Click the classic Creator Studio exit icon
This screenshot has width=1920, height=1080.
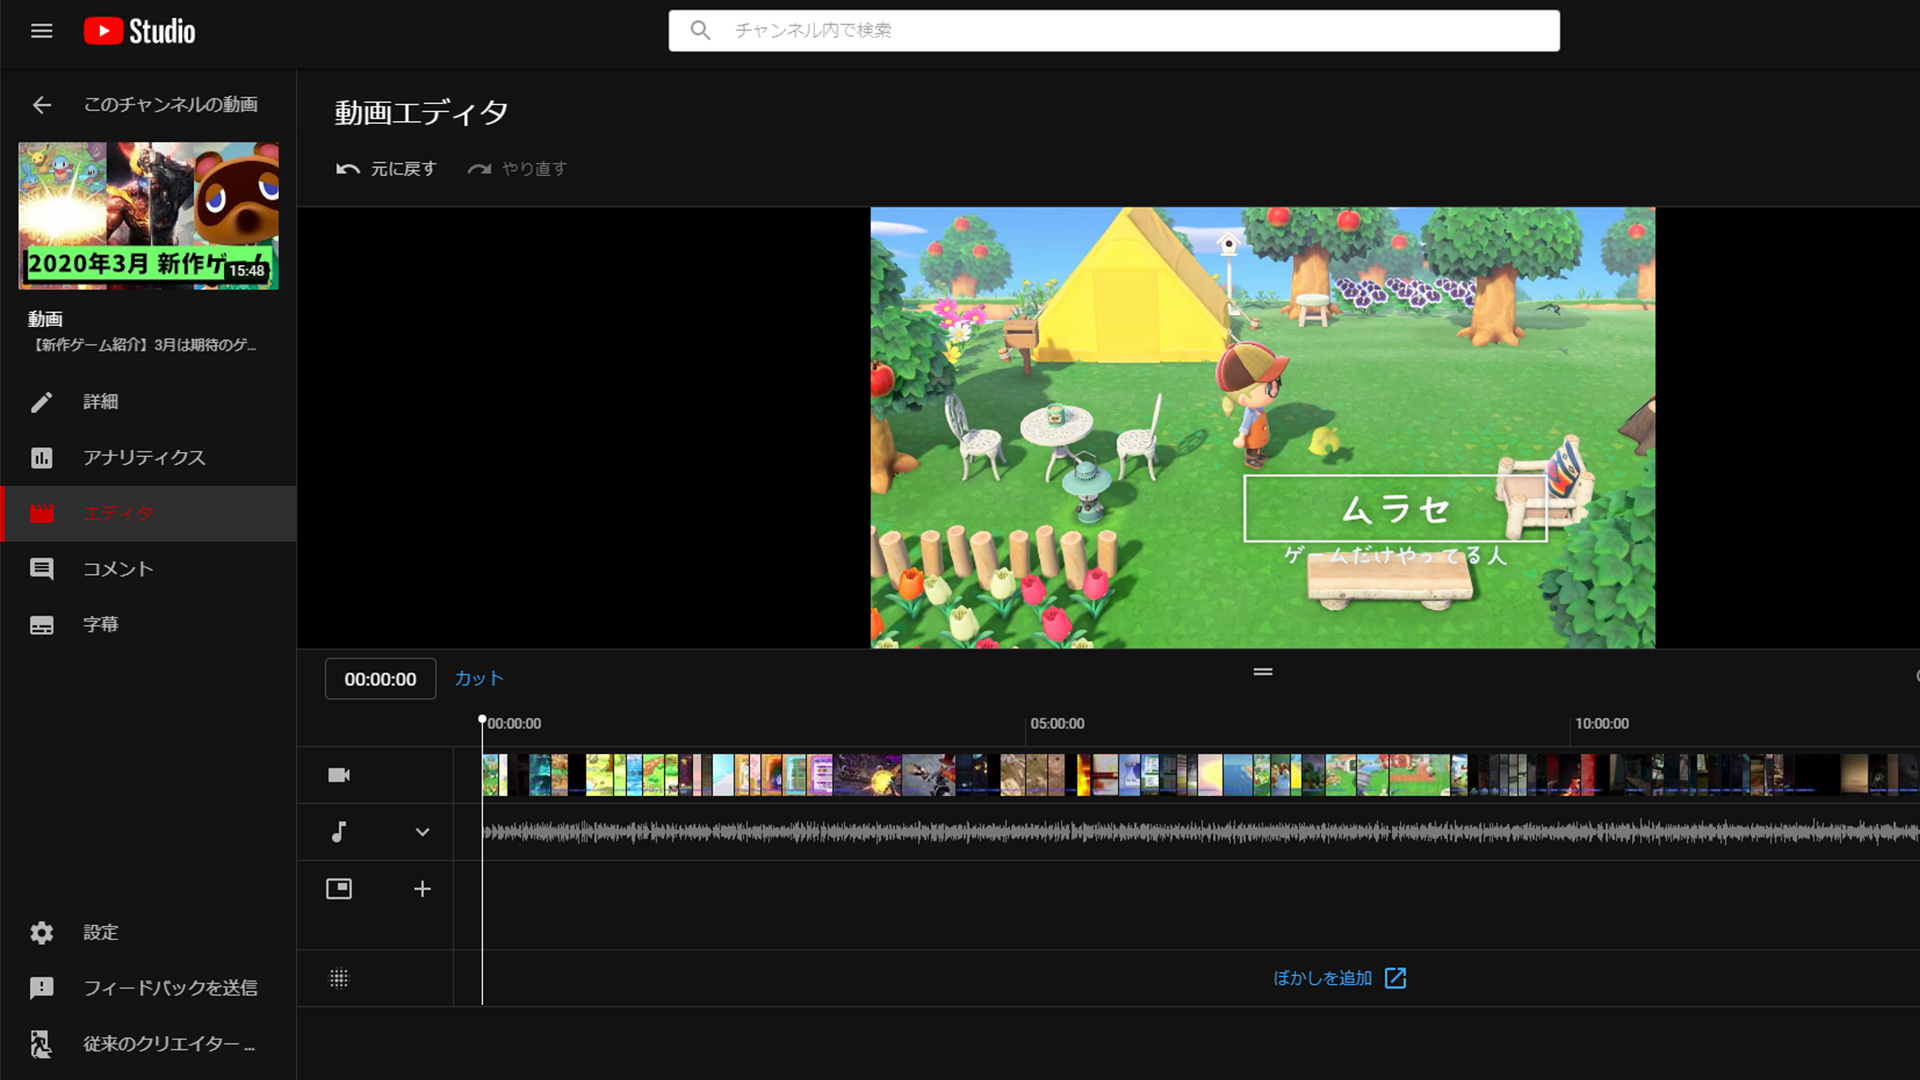coord(41,1044)
